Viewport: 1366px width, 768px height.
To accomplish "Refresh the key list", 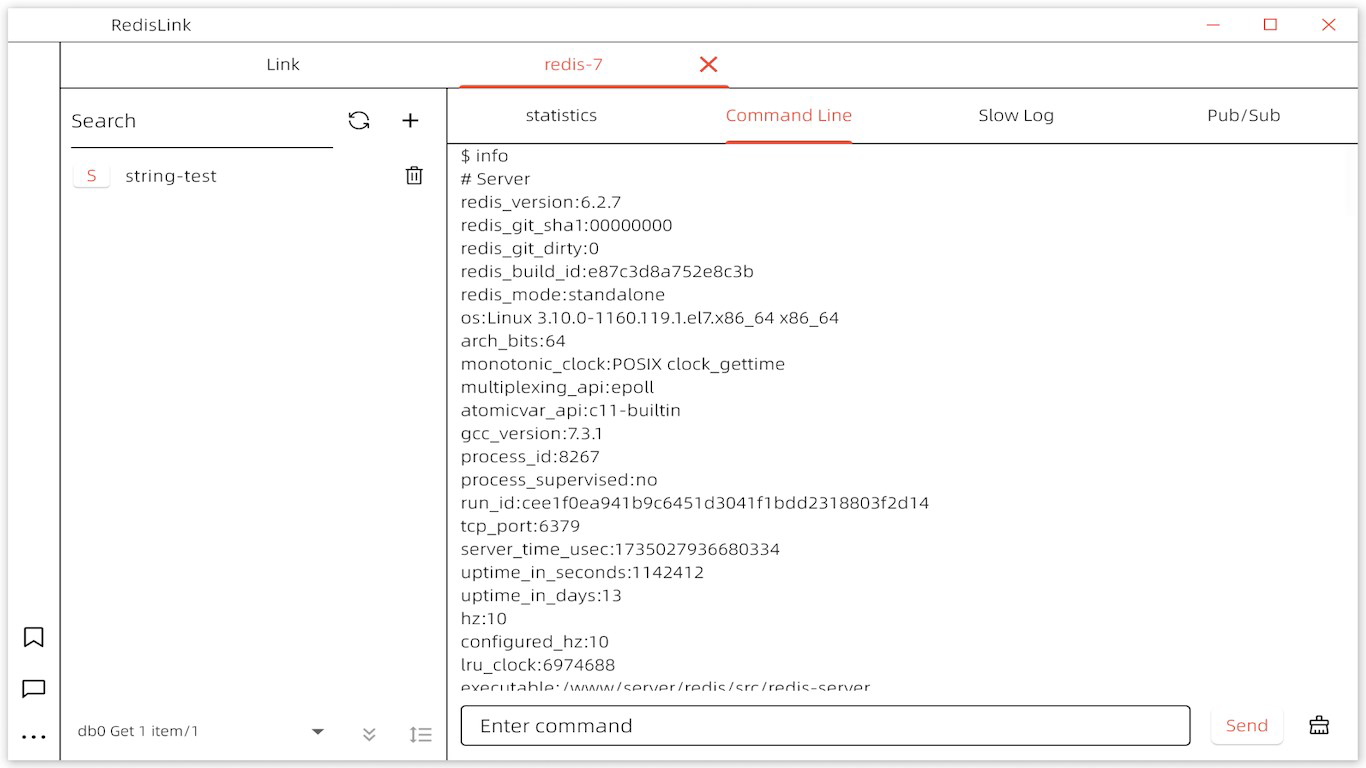I will [359, 121].
